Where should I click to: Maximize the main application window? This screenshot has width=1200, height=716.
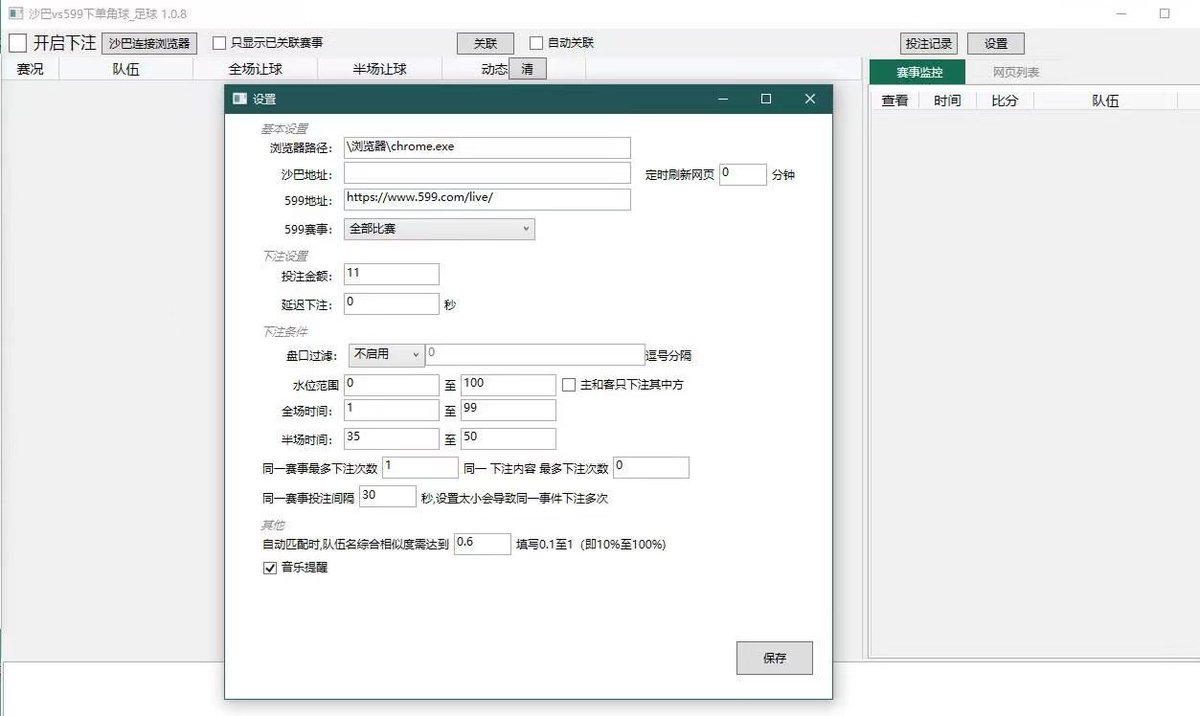(1165, 14)
